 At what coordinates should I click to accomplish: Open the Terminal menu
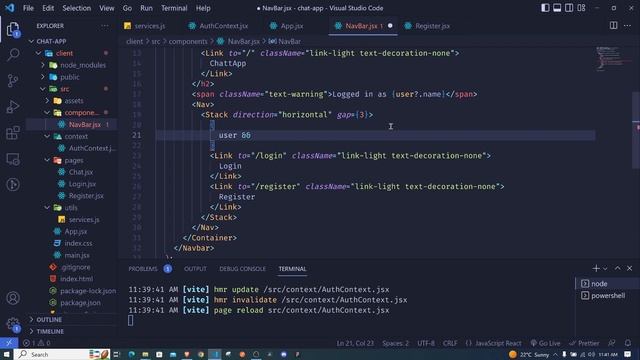174,8
